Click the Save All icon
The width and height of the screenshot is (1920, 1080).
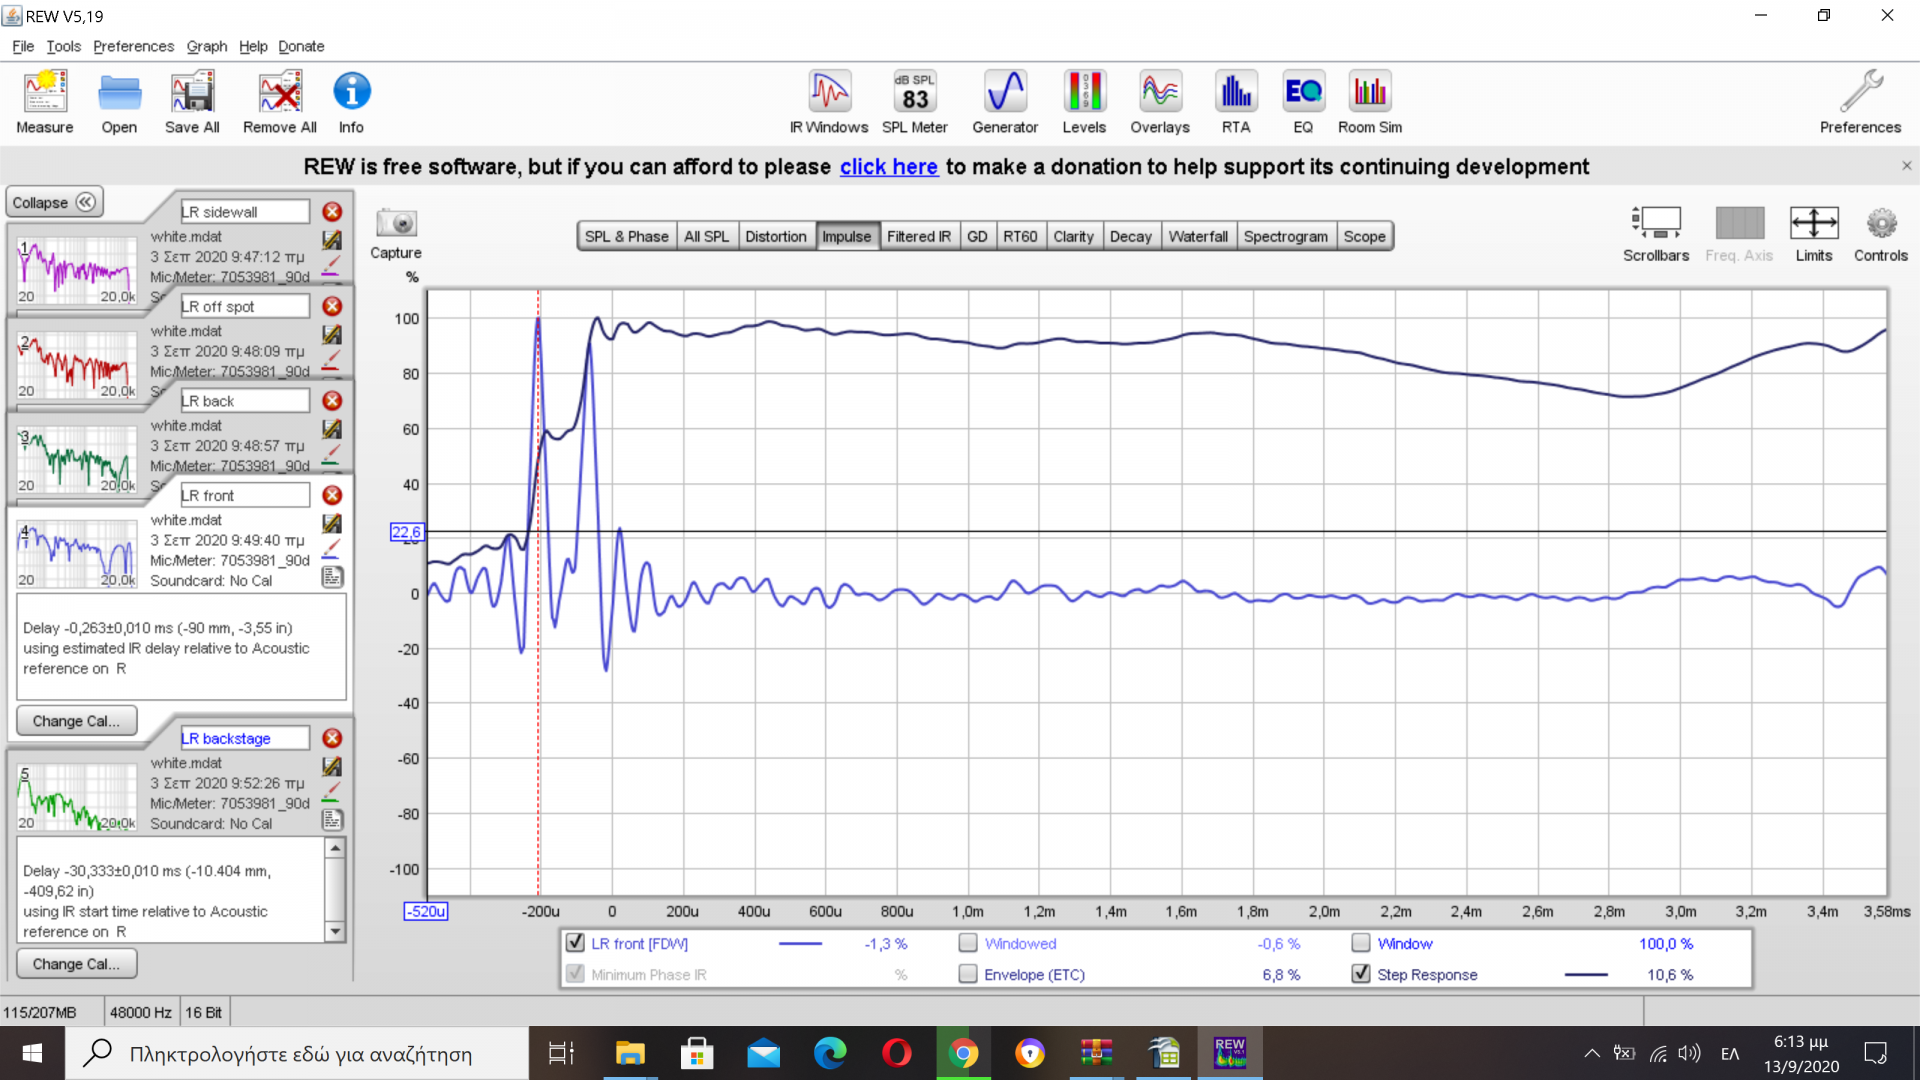click(192, 102)
